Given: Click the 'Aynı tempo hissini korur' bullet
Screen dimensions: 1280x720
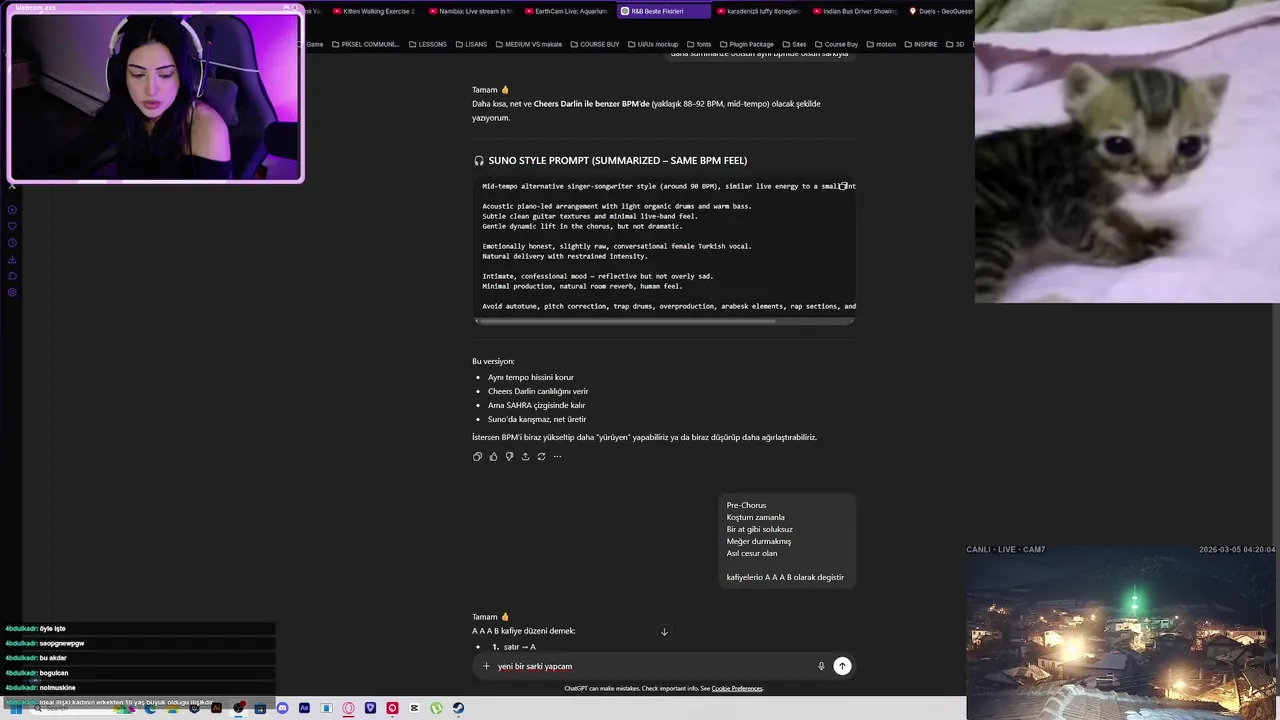Looking at the screenshot, I should (530, 377).
